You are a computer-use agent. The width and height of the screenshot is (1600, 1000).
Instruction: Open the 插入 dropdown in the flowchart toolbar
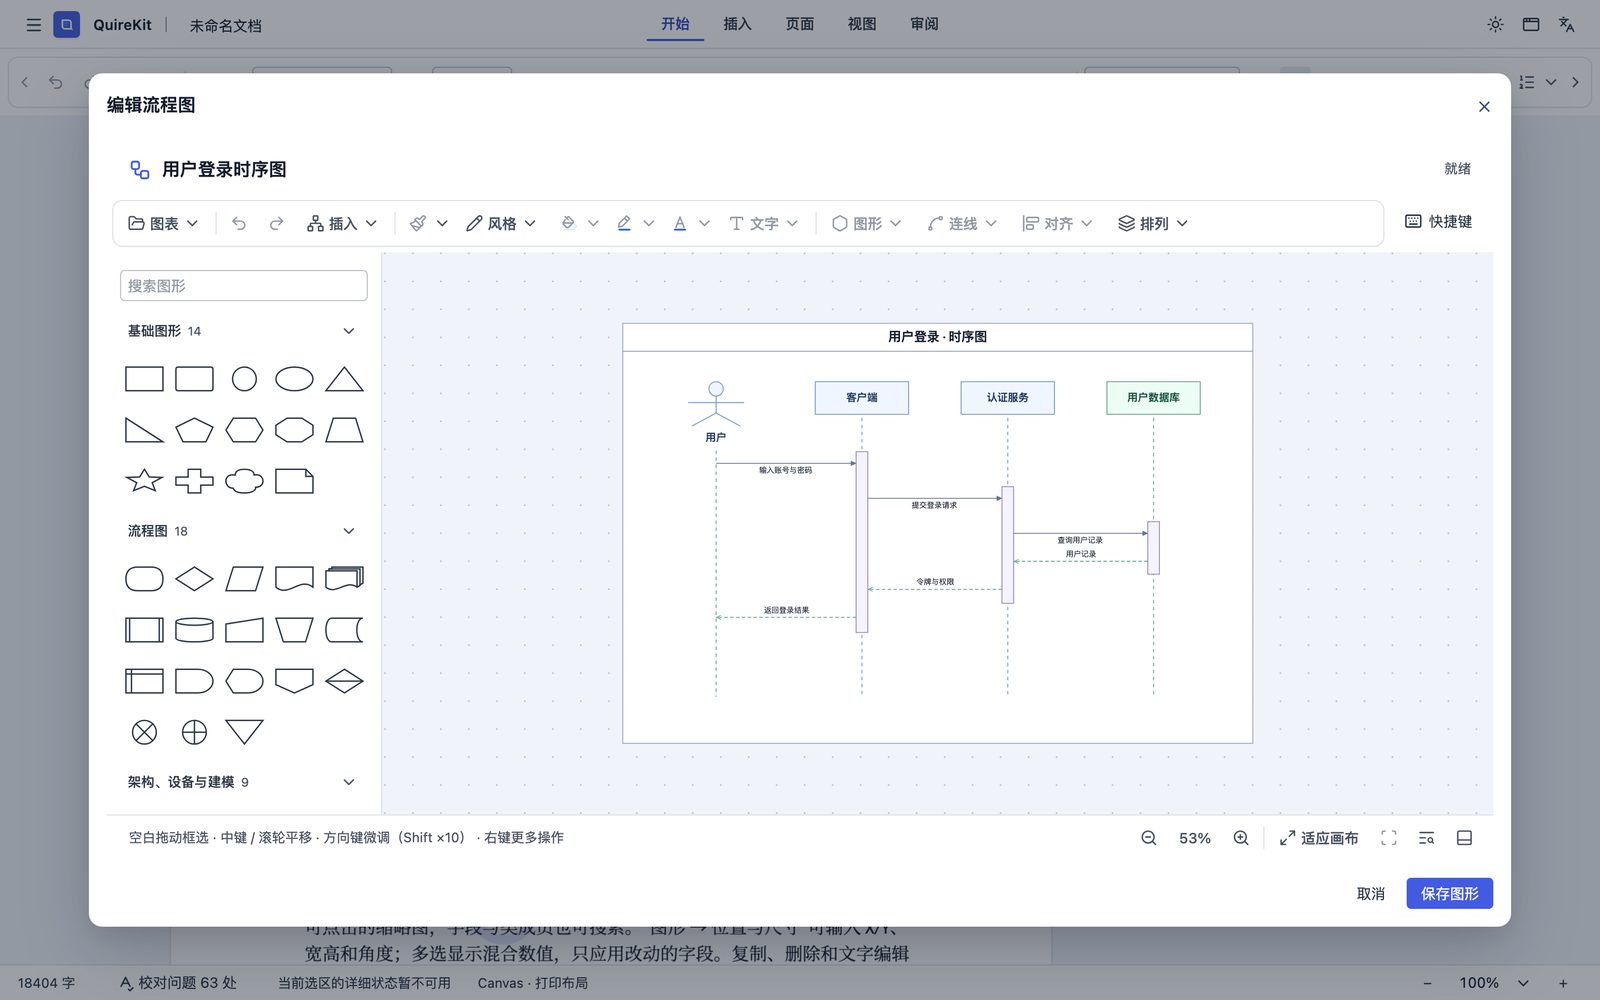click(342, 223)
